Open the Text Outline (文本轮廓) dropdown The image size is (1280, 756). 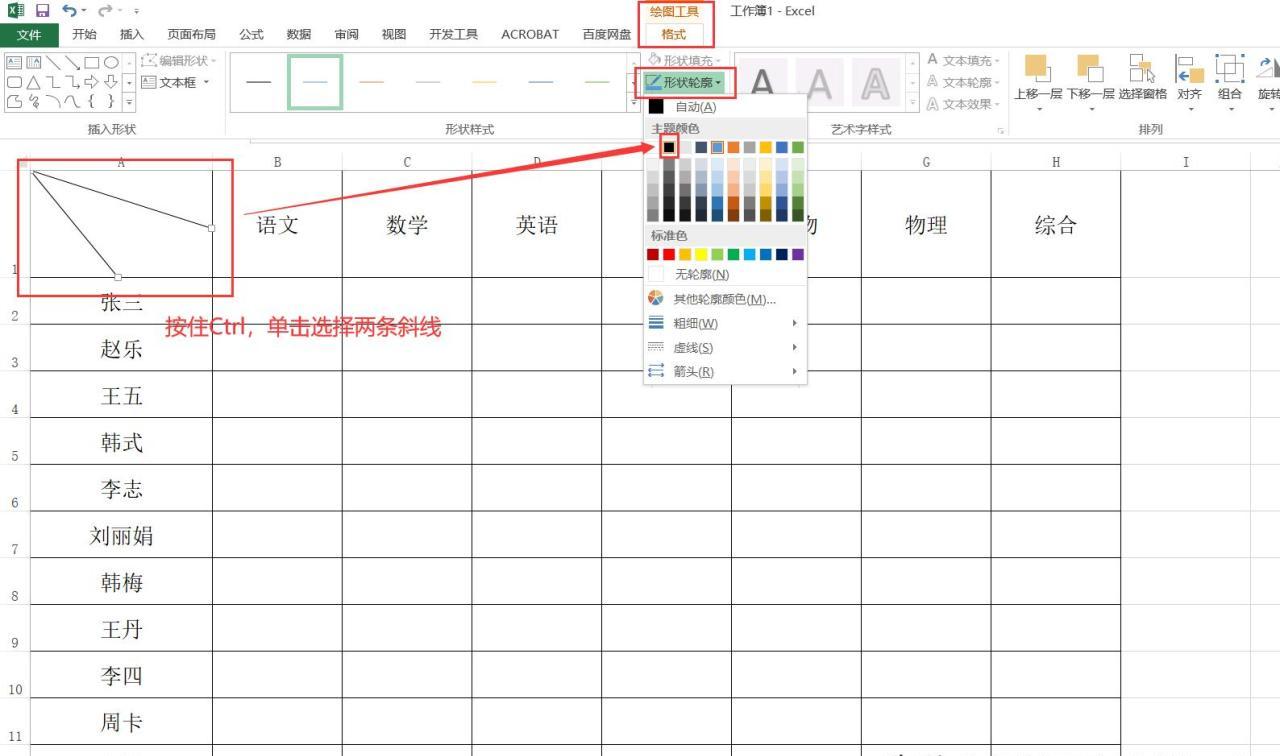coord(963,82)
